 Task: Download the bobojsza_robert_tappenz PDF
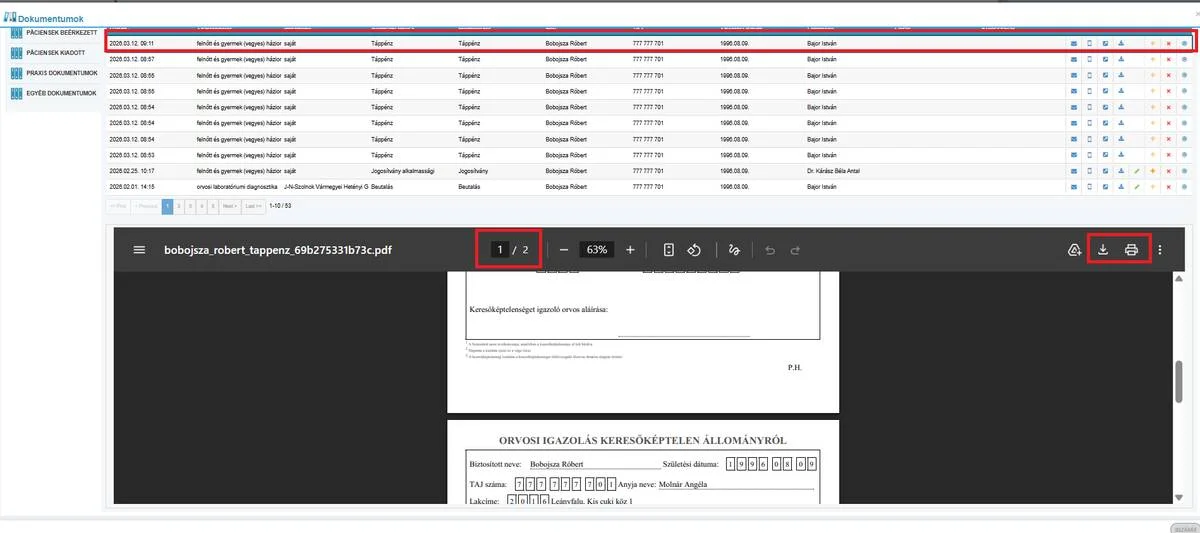[x=1104, y=250]
